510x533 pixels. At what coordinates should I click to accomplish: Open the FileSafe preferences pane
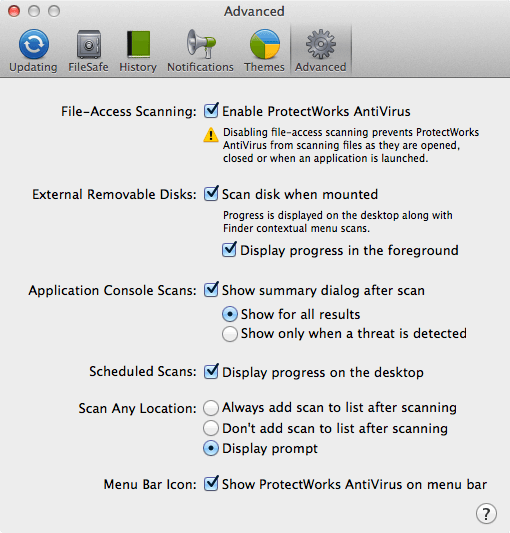tap(88, 51)
